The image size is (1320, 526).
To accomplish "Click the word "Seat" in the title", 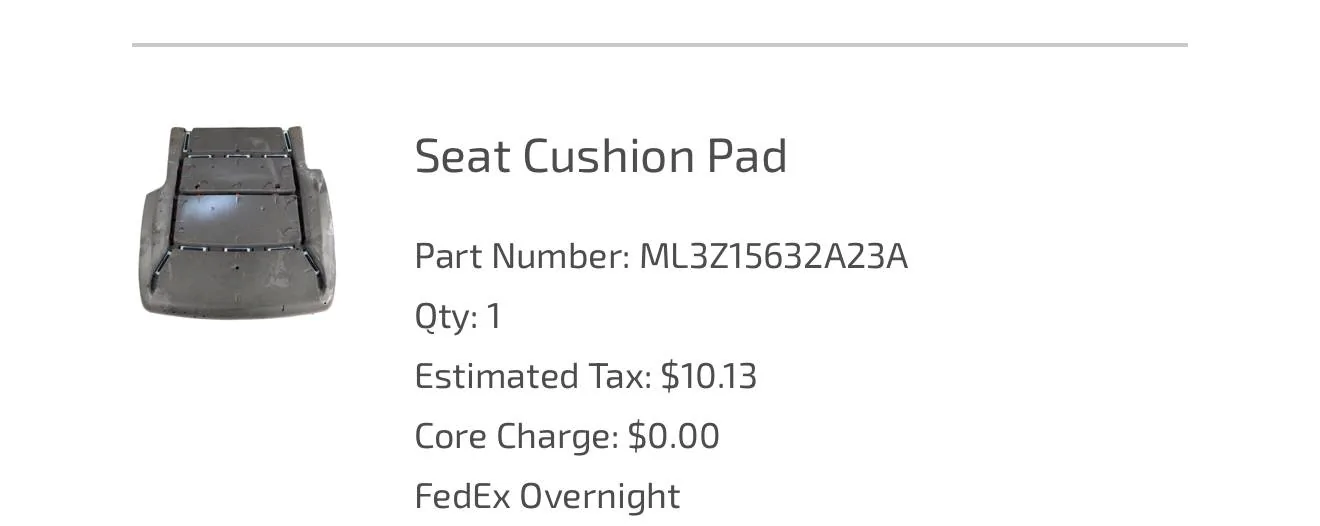I will point(462,157).
